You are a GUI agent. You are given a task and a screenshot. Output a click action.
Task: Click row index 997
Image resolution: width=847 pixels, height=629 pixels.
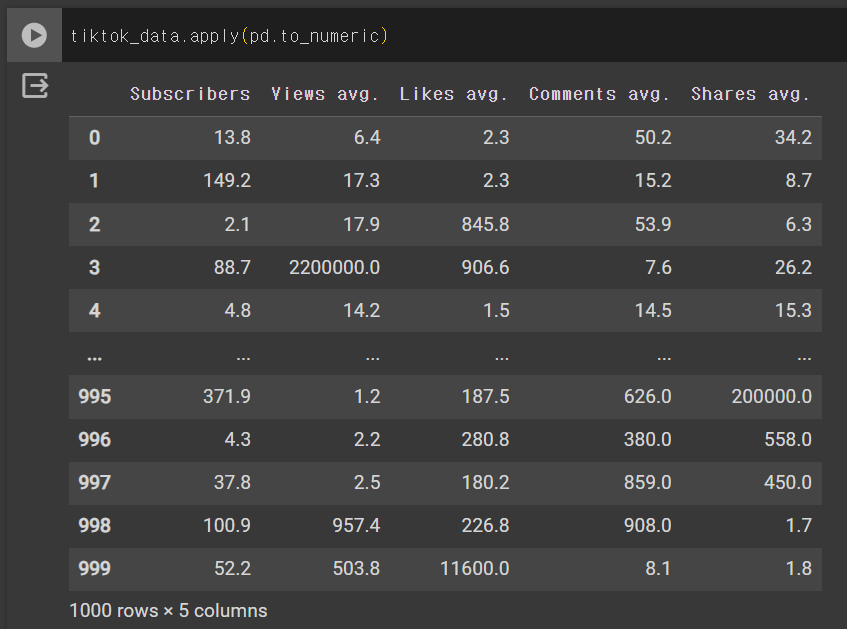[95, 482]
